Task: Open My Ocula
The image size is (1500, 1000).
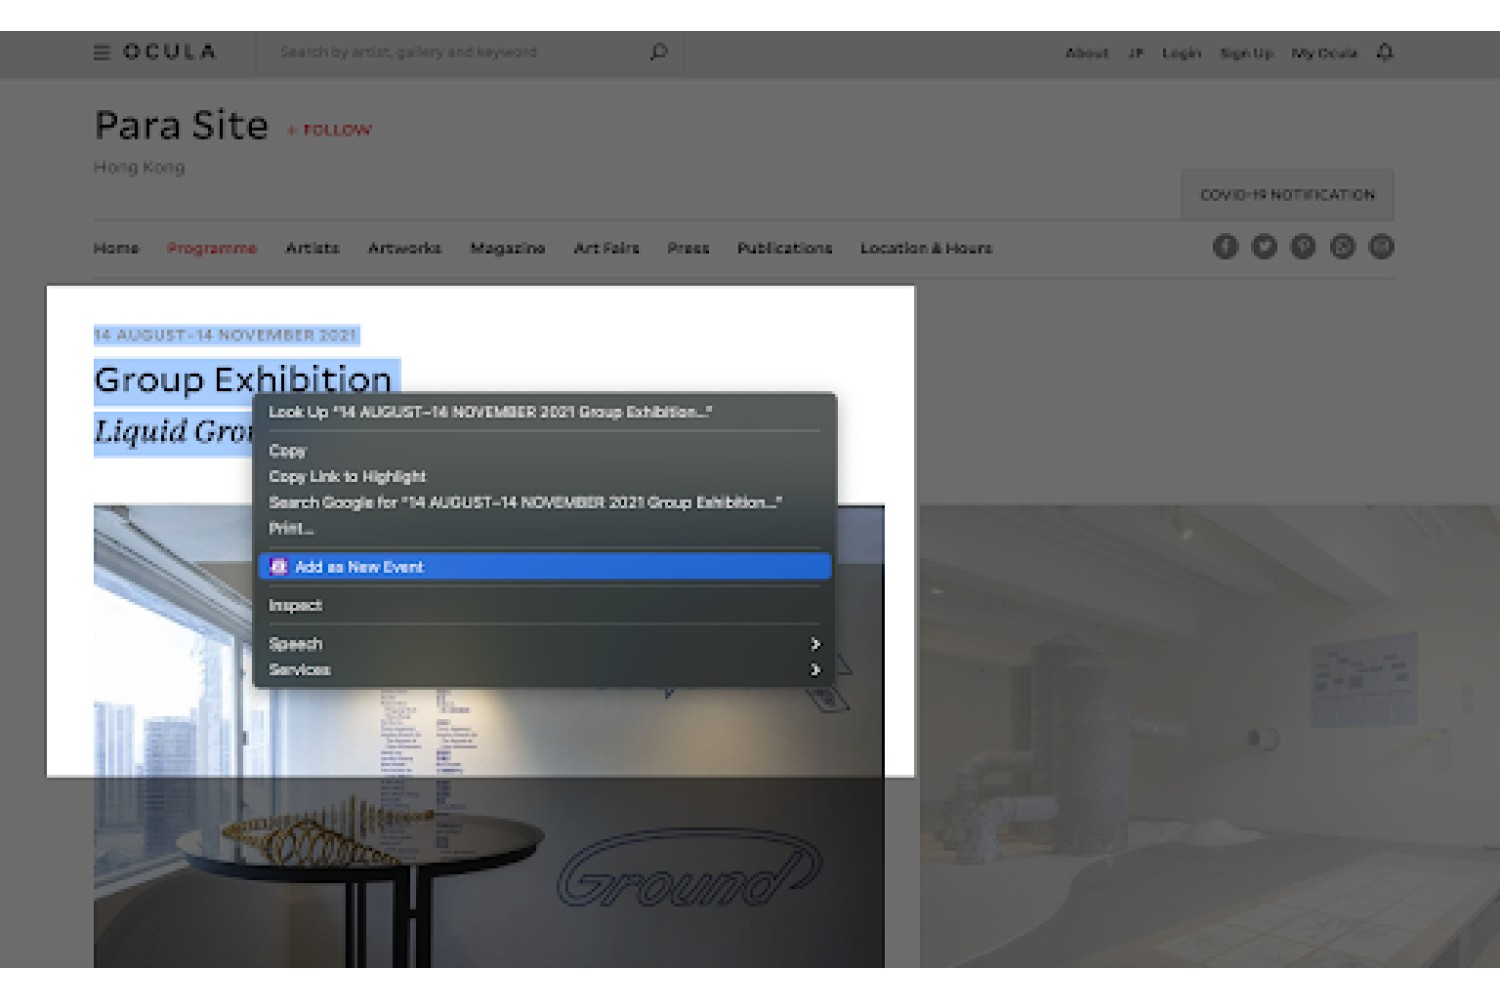Action: click(x=1324, y=53)
